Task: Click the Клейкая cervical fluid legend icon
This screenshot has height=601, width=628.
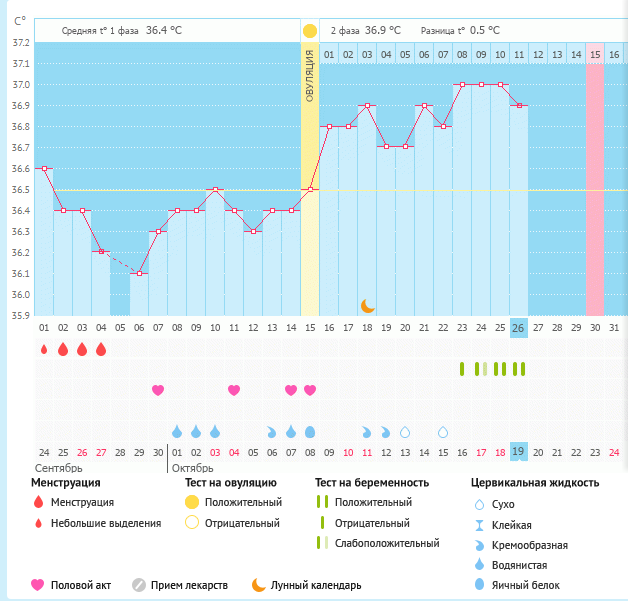Action: 478,525
